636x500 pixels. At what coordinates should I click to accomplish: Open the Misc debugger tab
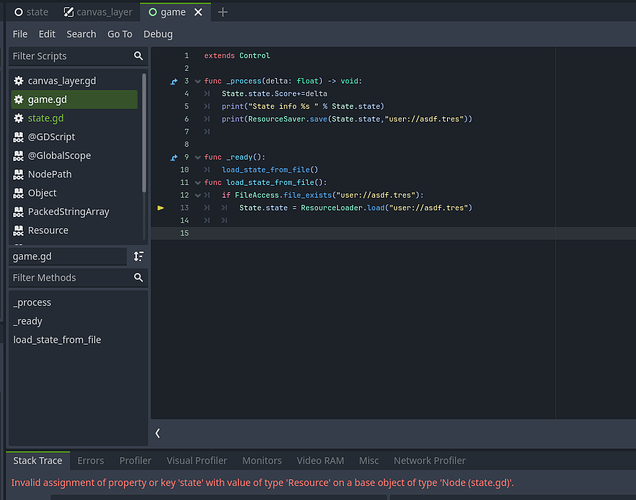369,461
